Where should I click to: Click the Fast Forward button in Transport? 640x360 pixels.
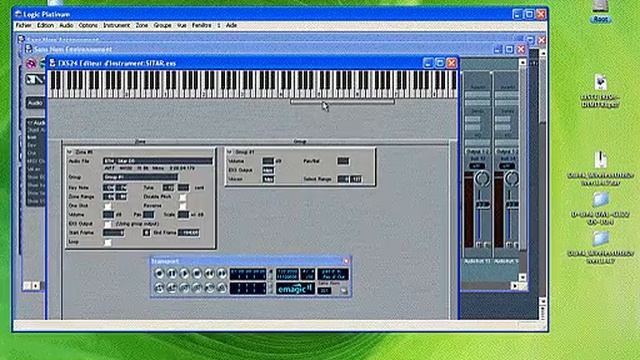click(222, 273)
